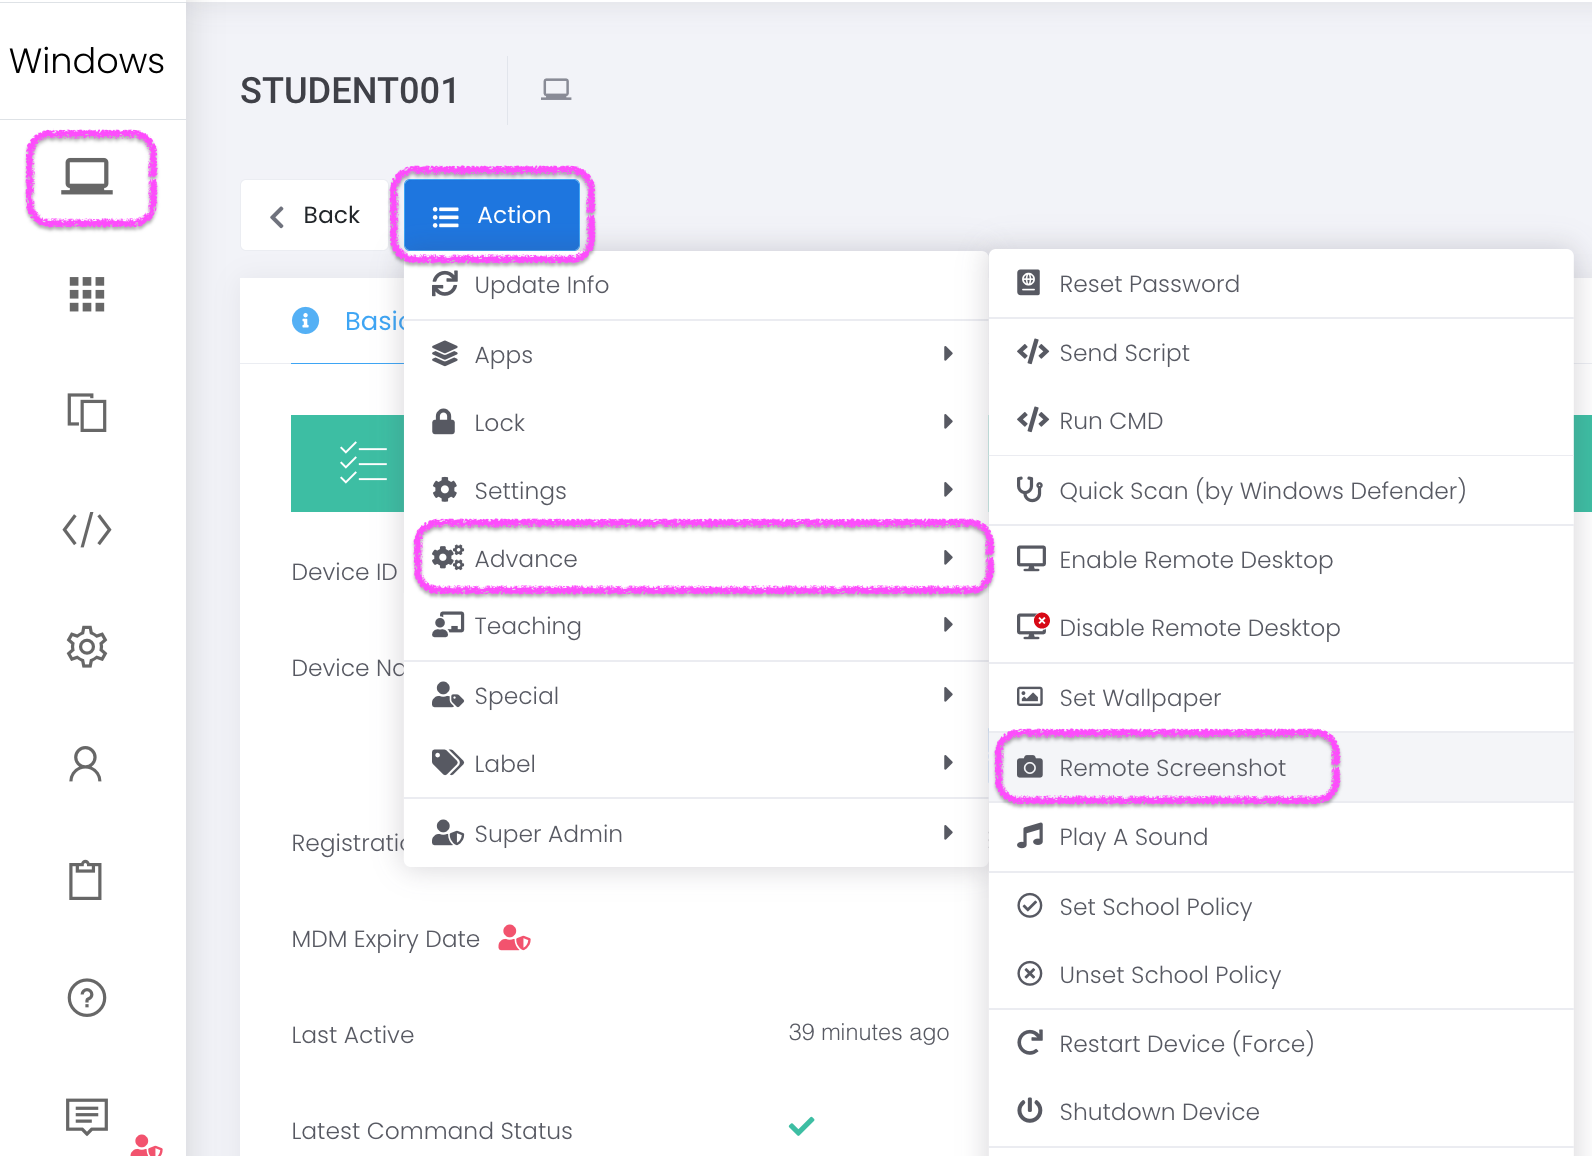The width and height of the screenshot is (1592, 1156).
Task: Click the '39 minutes ago' value
Action: tap(869, 1032)
